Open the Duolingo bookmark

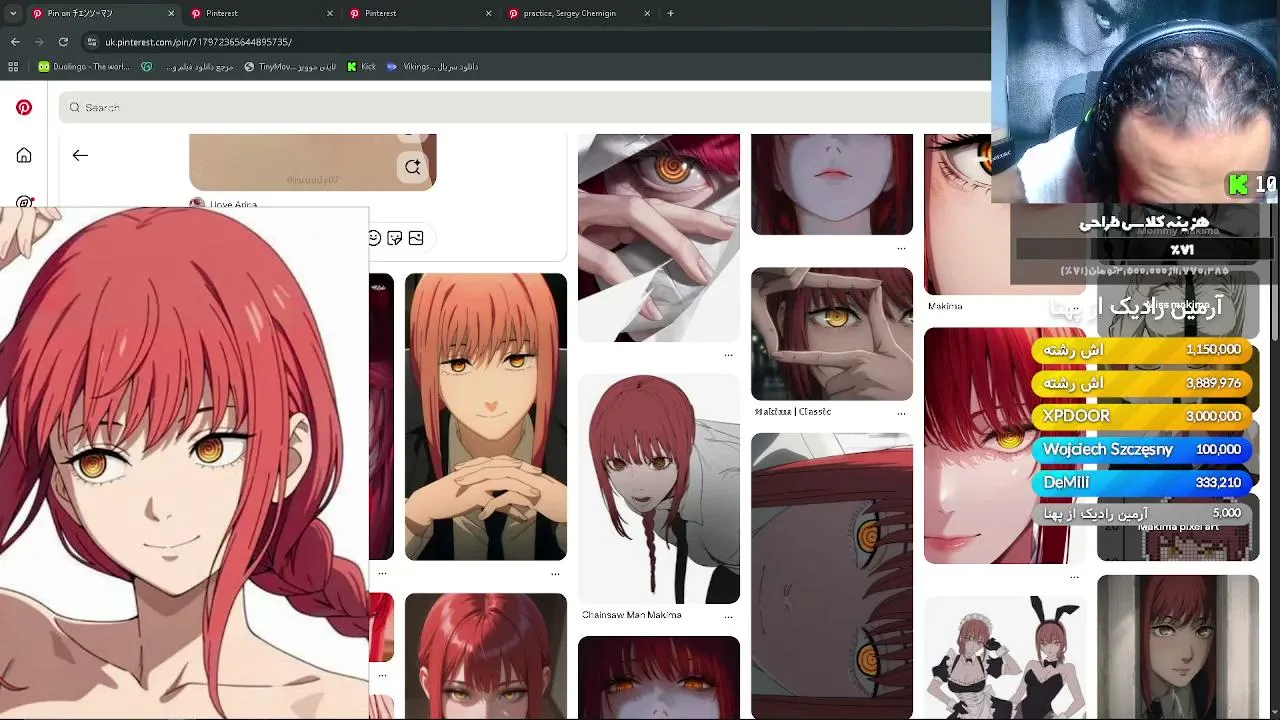84,67
